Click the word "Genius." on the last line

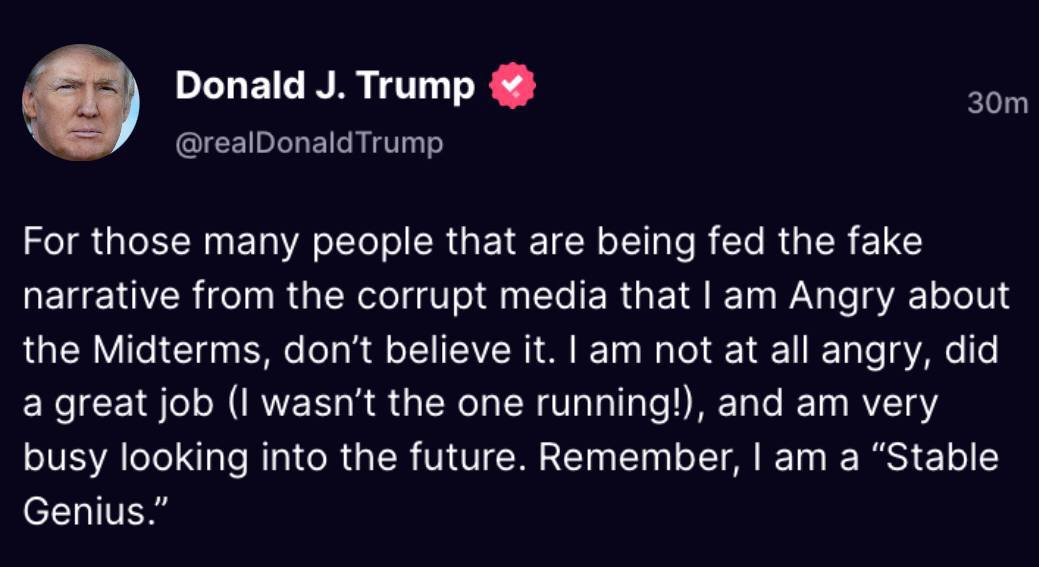92,512
